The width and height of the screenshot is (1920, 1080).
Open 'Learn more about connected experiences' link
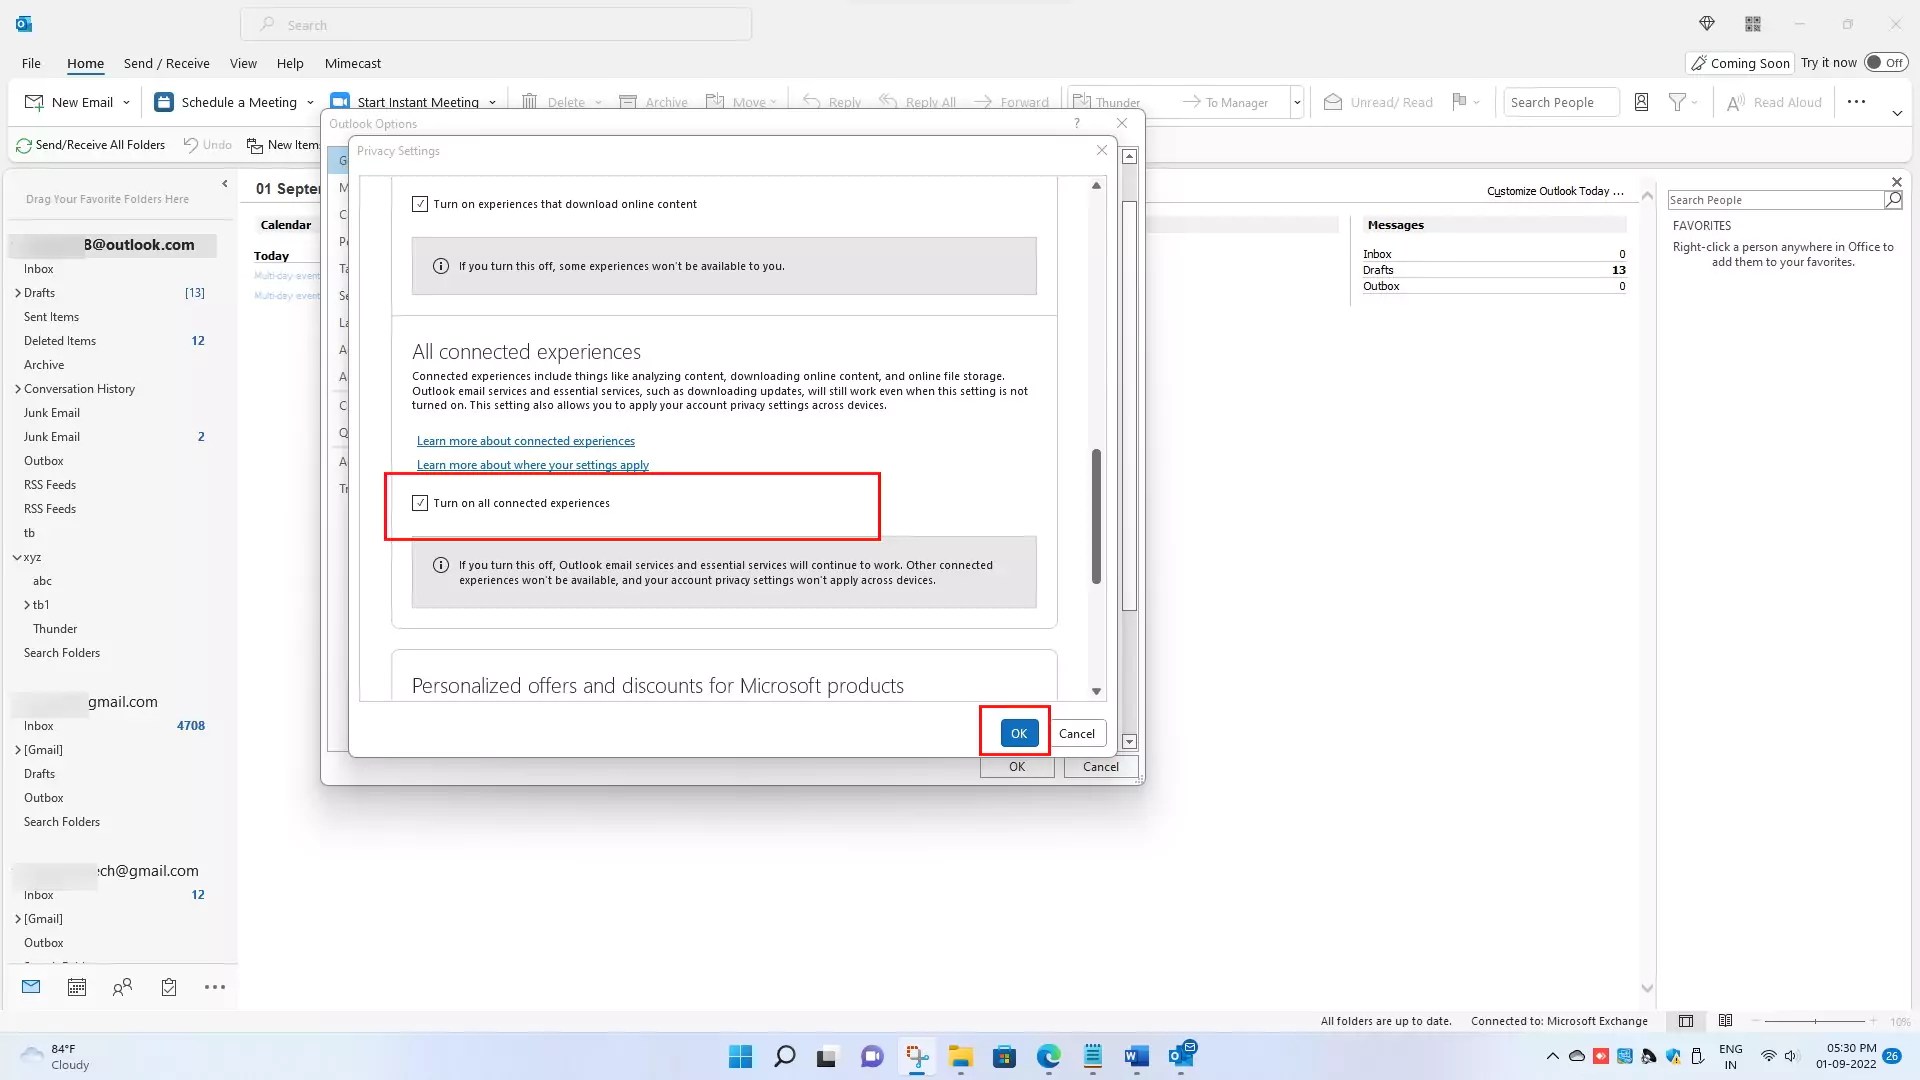(526, 440)
